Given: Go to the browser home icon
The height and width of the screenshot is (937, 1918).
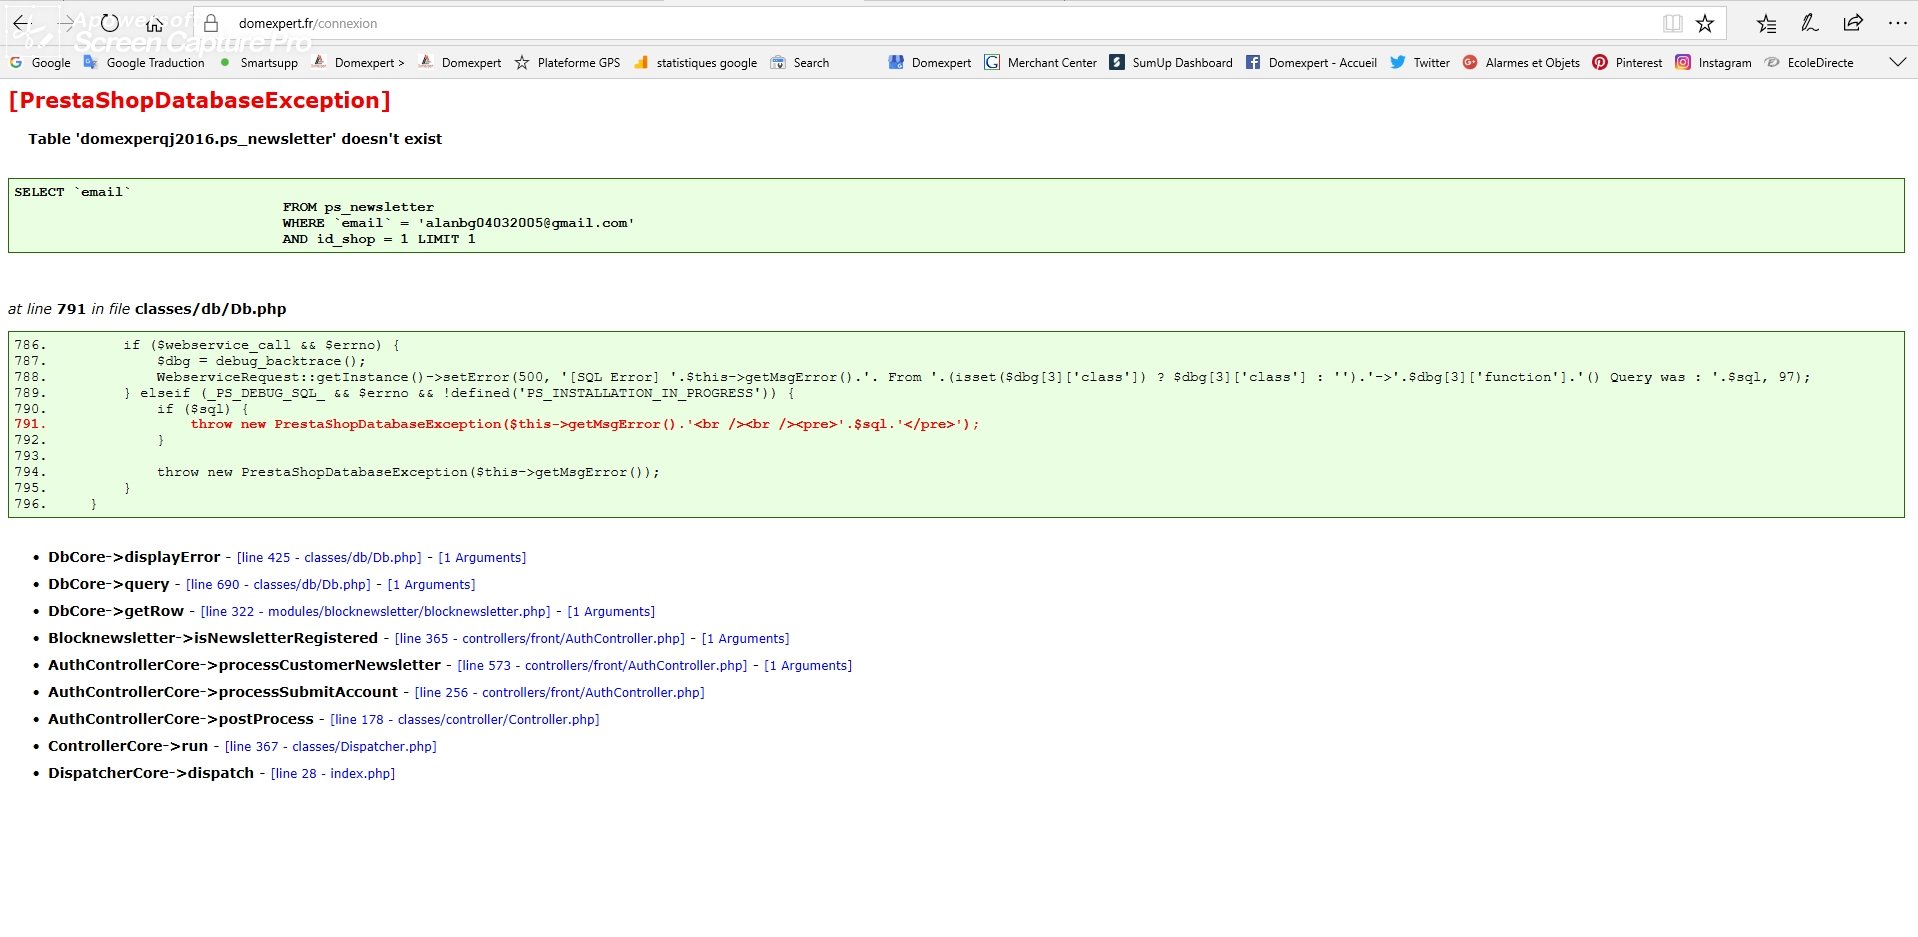Looking at the screenshot, I should tap(154, 23).
